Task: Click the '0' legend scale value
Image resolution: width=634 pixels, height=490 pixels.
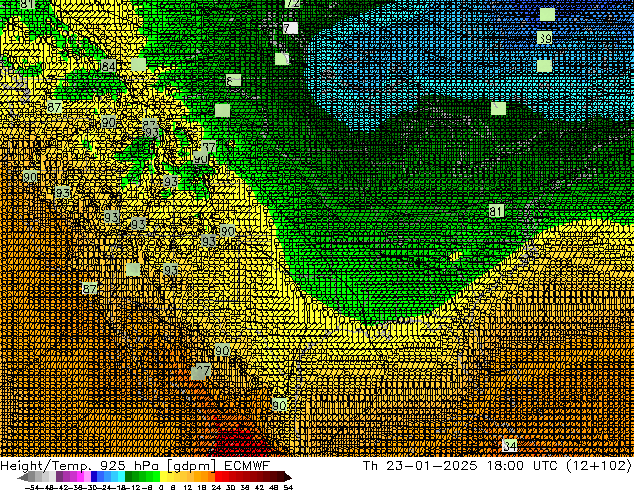Action: [161, 488]
